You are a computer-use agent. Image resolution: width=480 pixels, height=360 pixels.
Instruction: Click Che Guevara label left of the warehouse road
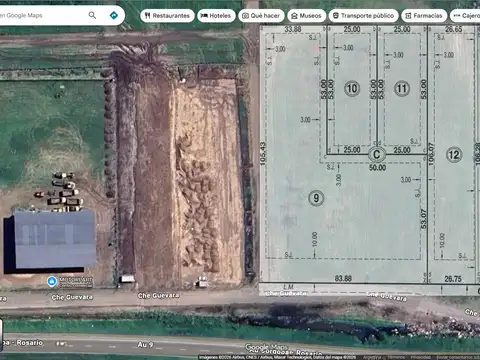tap(72, 297)
